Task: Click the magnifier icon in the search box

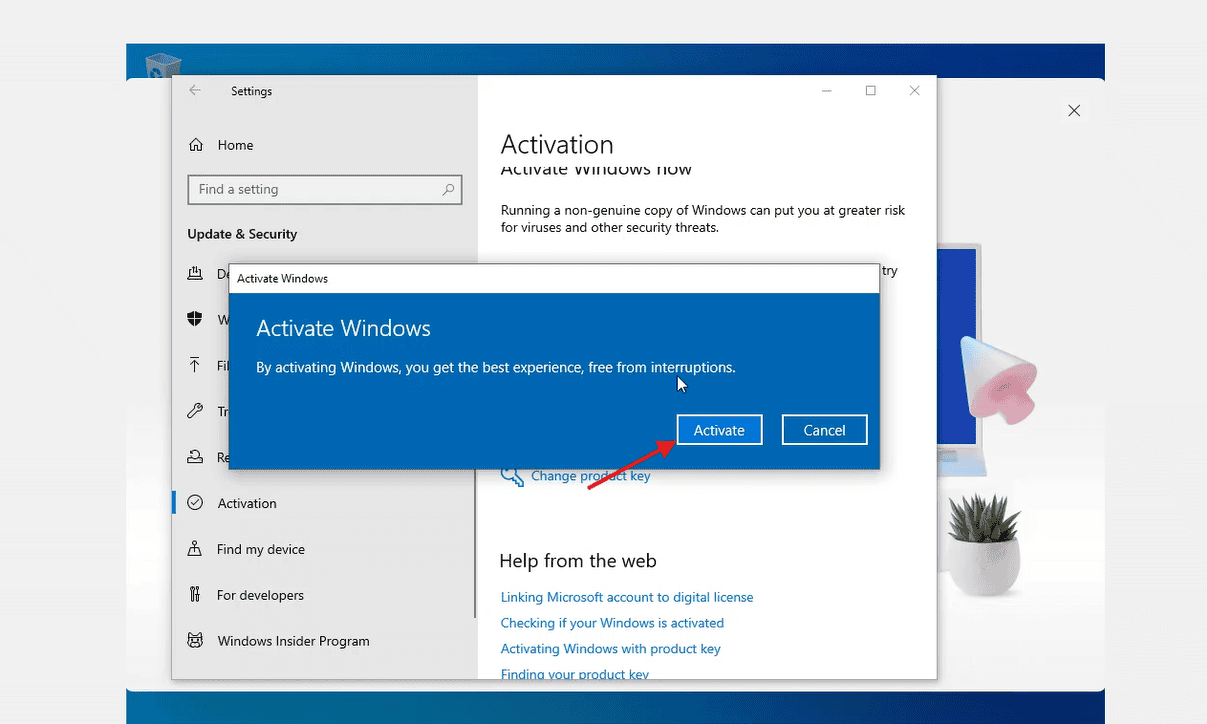Action: tap(448, 189)
